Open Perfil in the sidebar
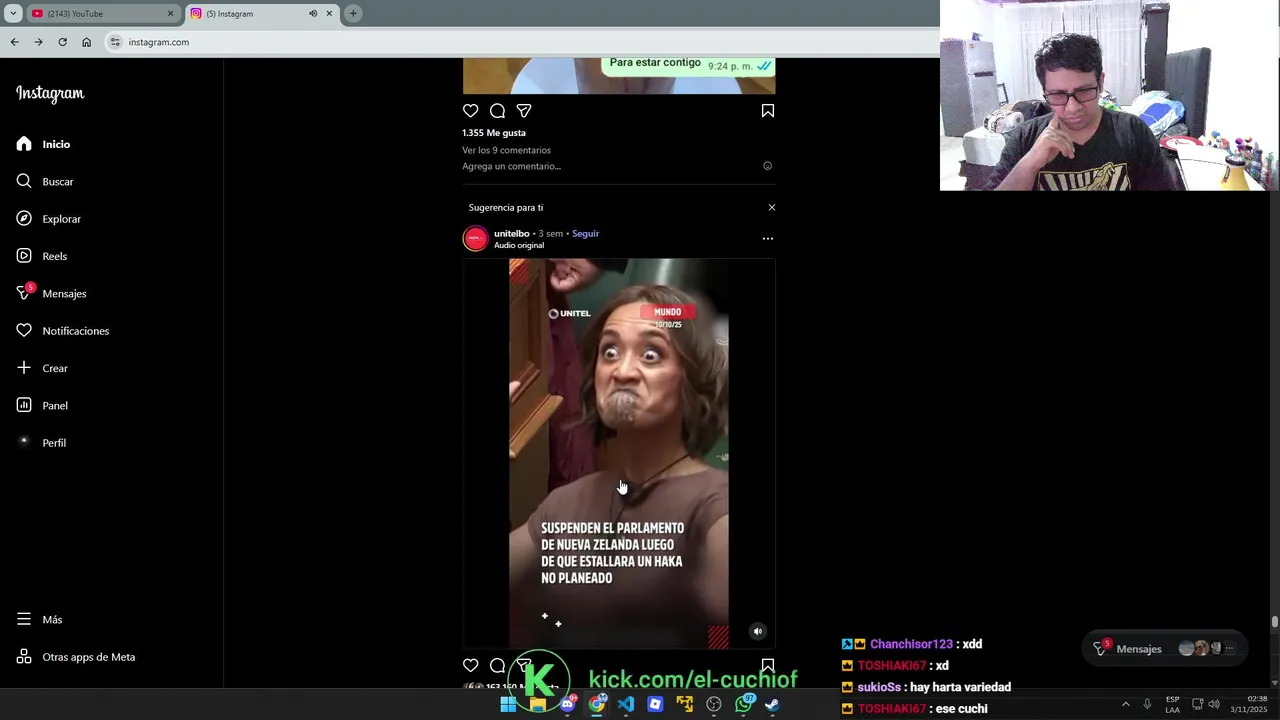Screen dimensions: 1280x720 [x=42, y=443]
